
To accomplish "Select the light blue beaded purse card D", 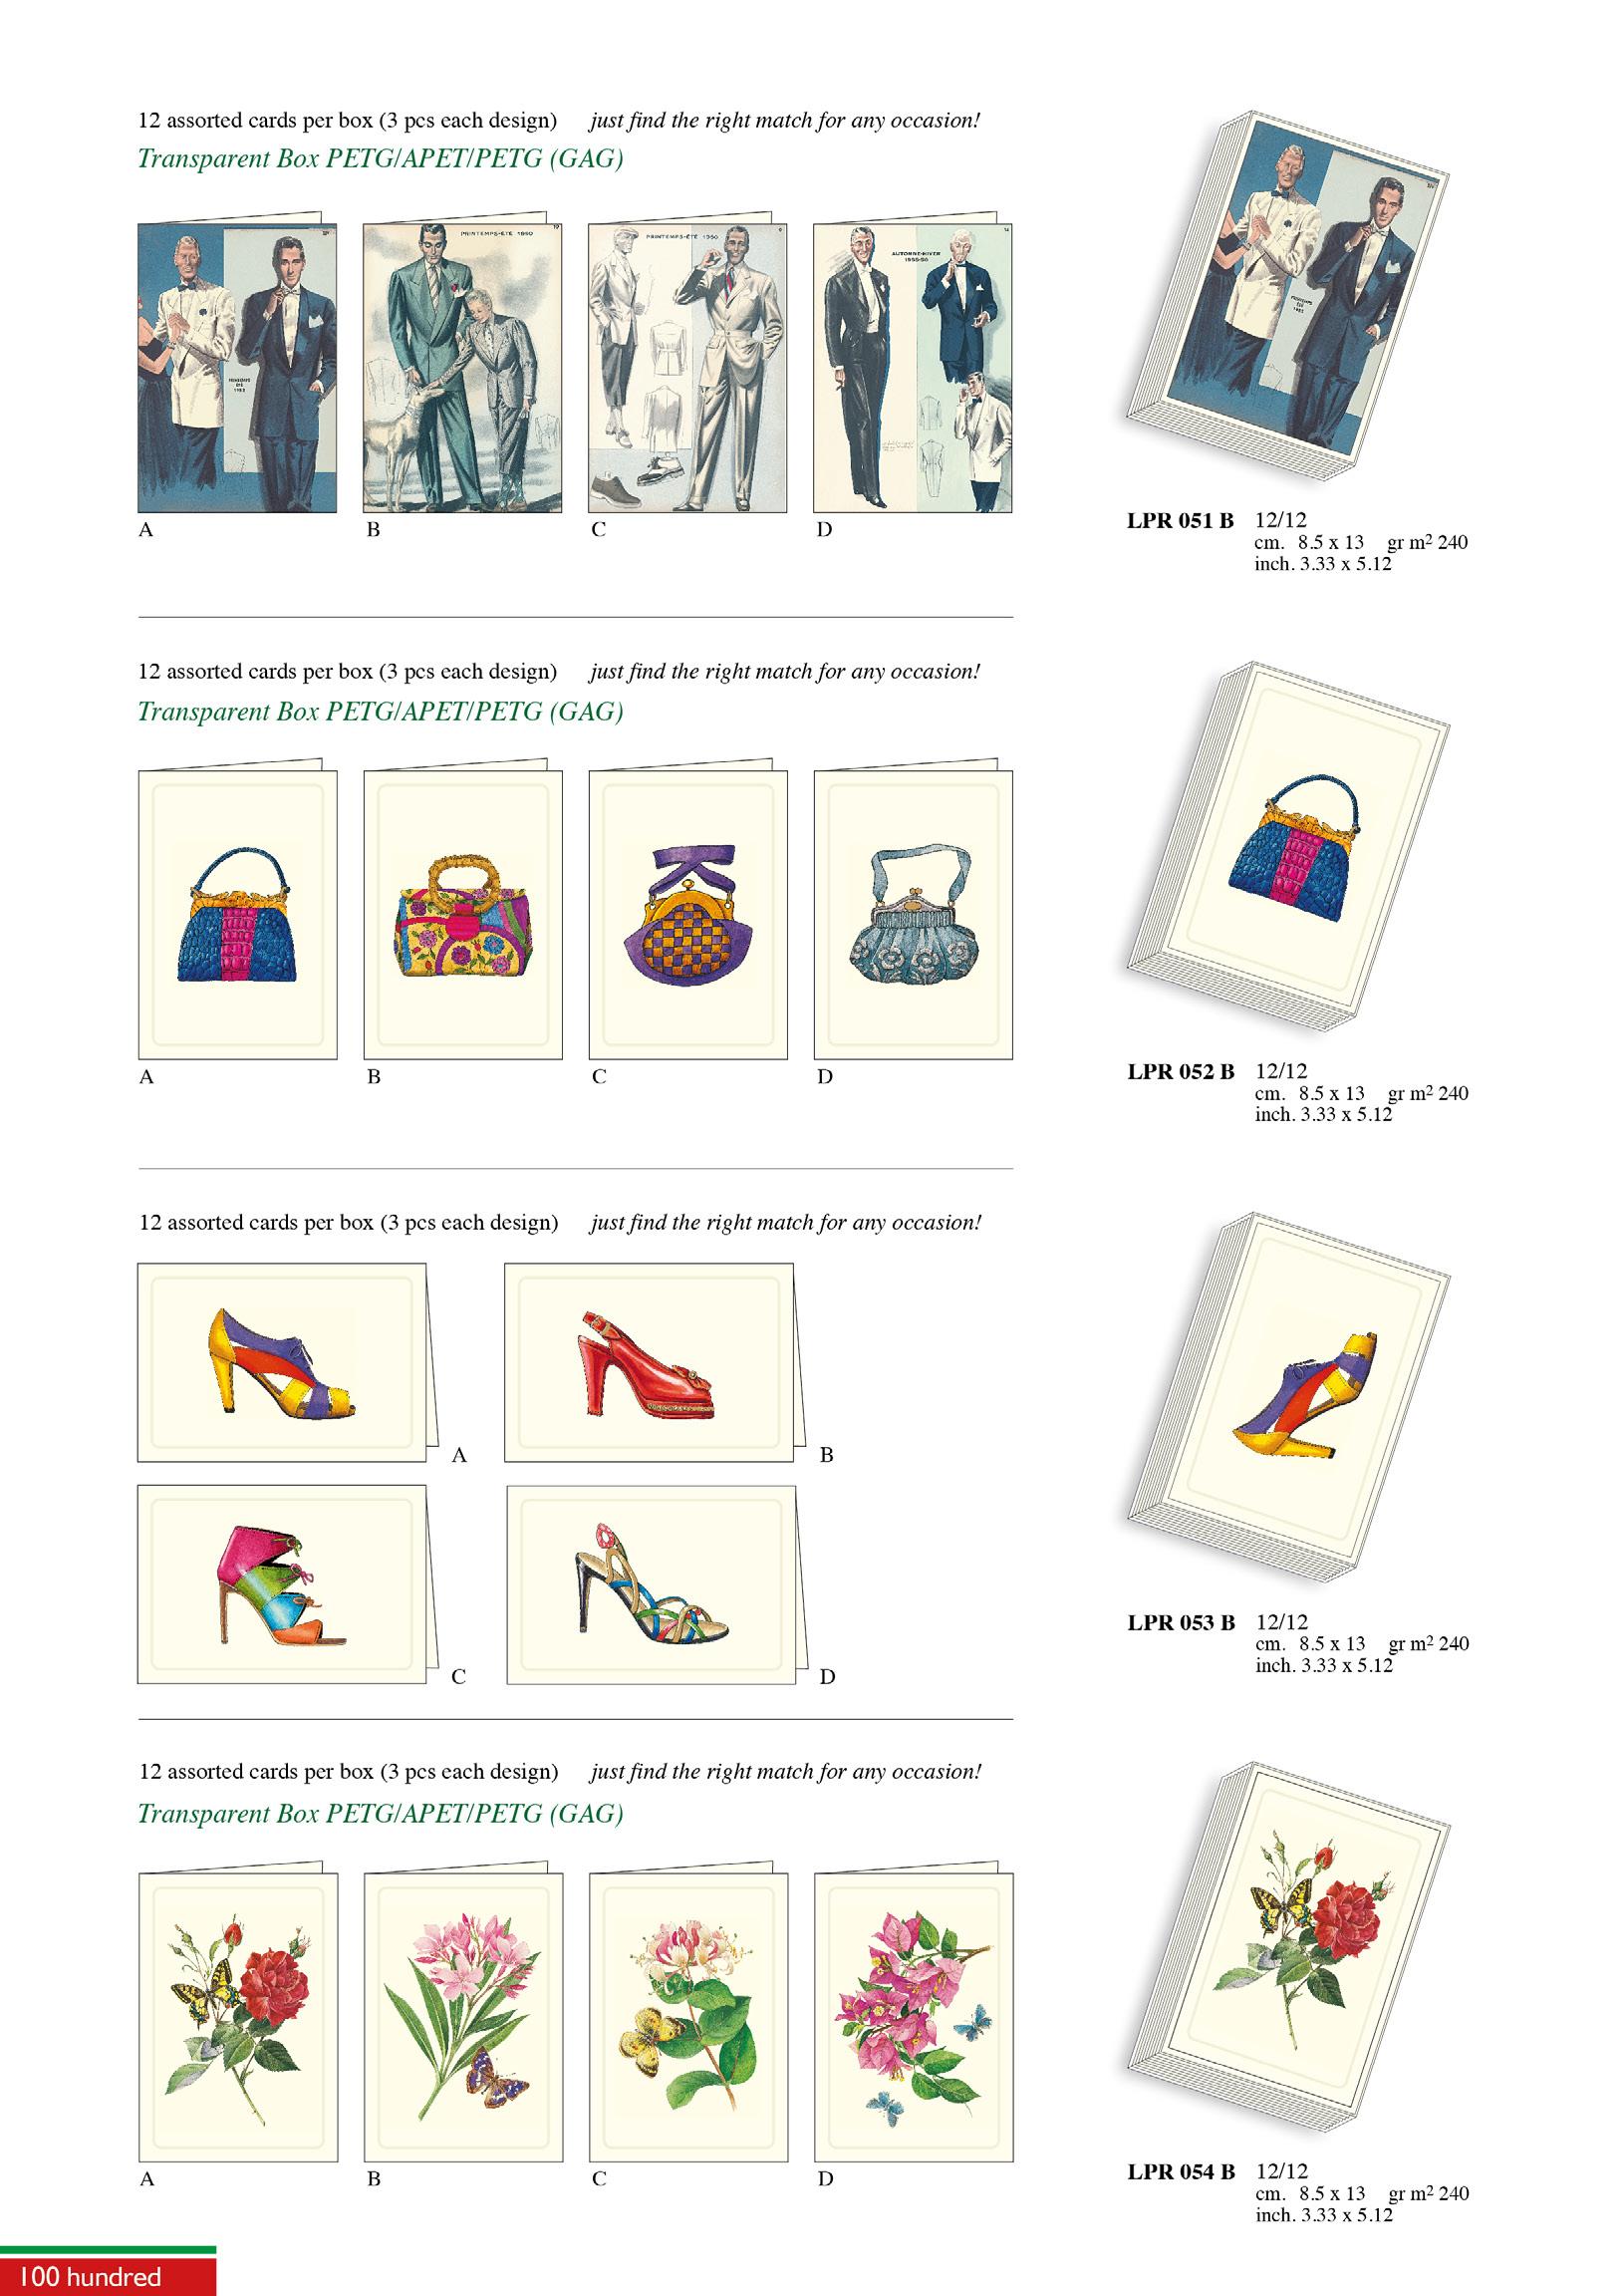I will [x=913, y=913].
